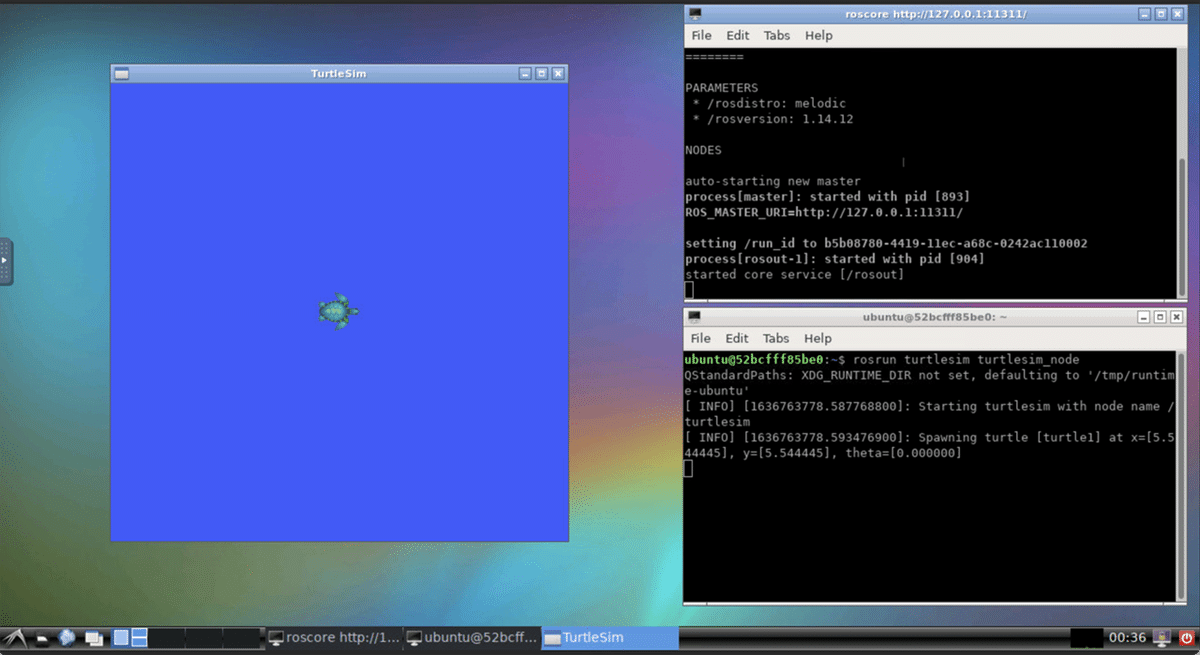The height and width of the screenshot is (655, 1200).
Task: Click "process[rosout-1]: started with pid [904]"
Action: [835, 259]
